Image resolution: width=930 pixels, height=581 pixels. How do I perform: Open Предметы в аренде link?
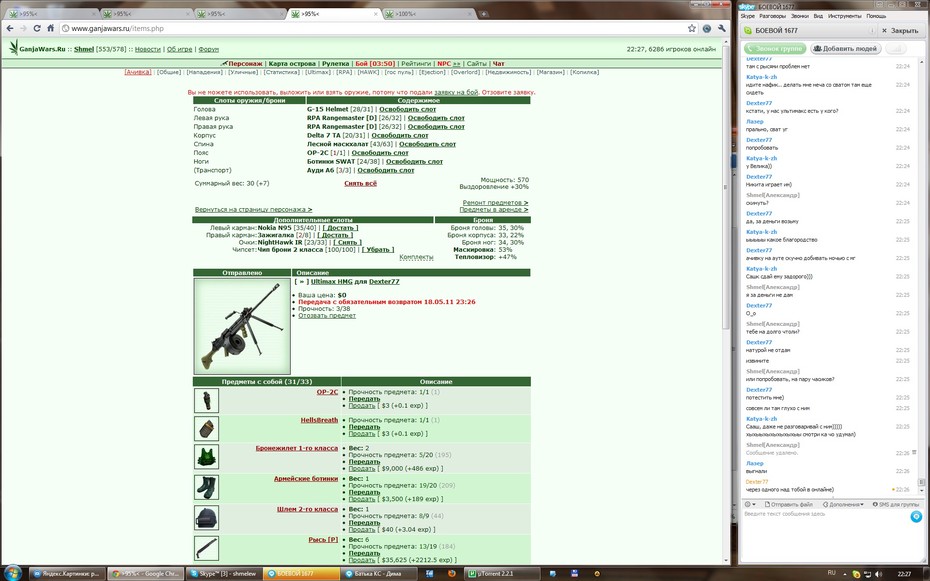493,209
